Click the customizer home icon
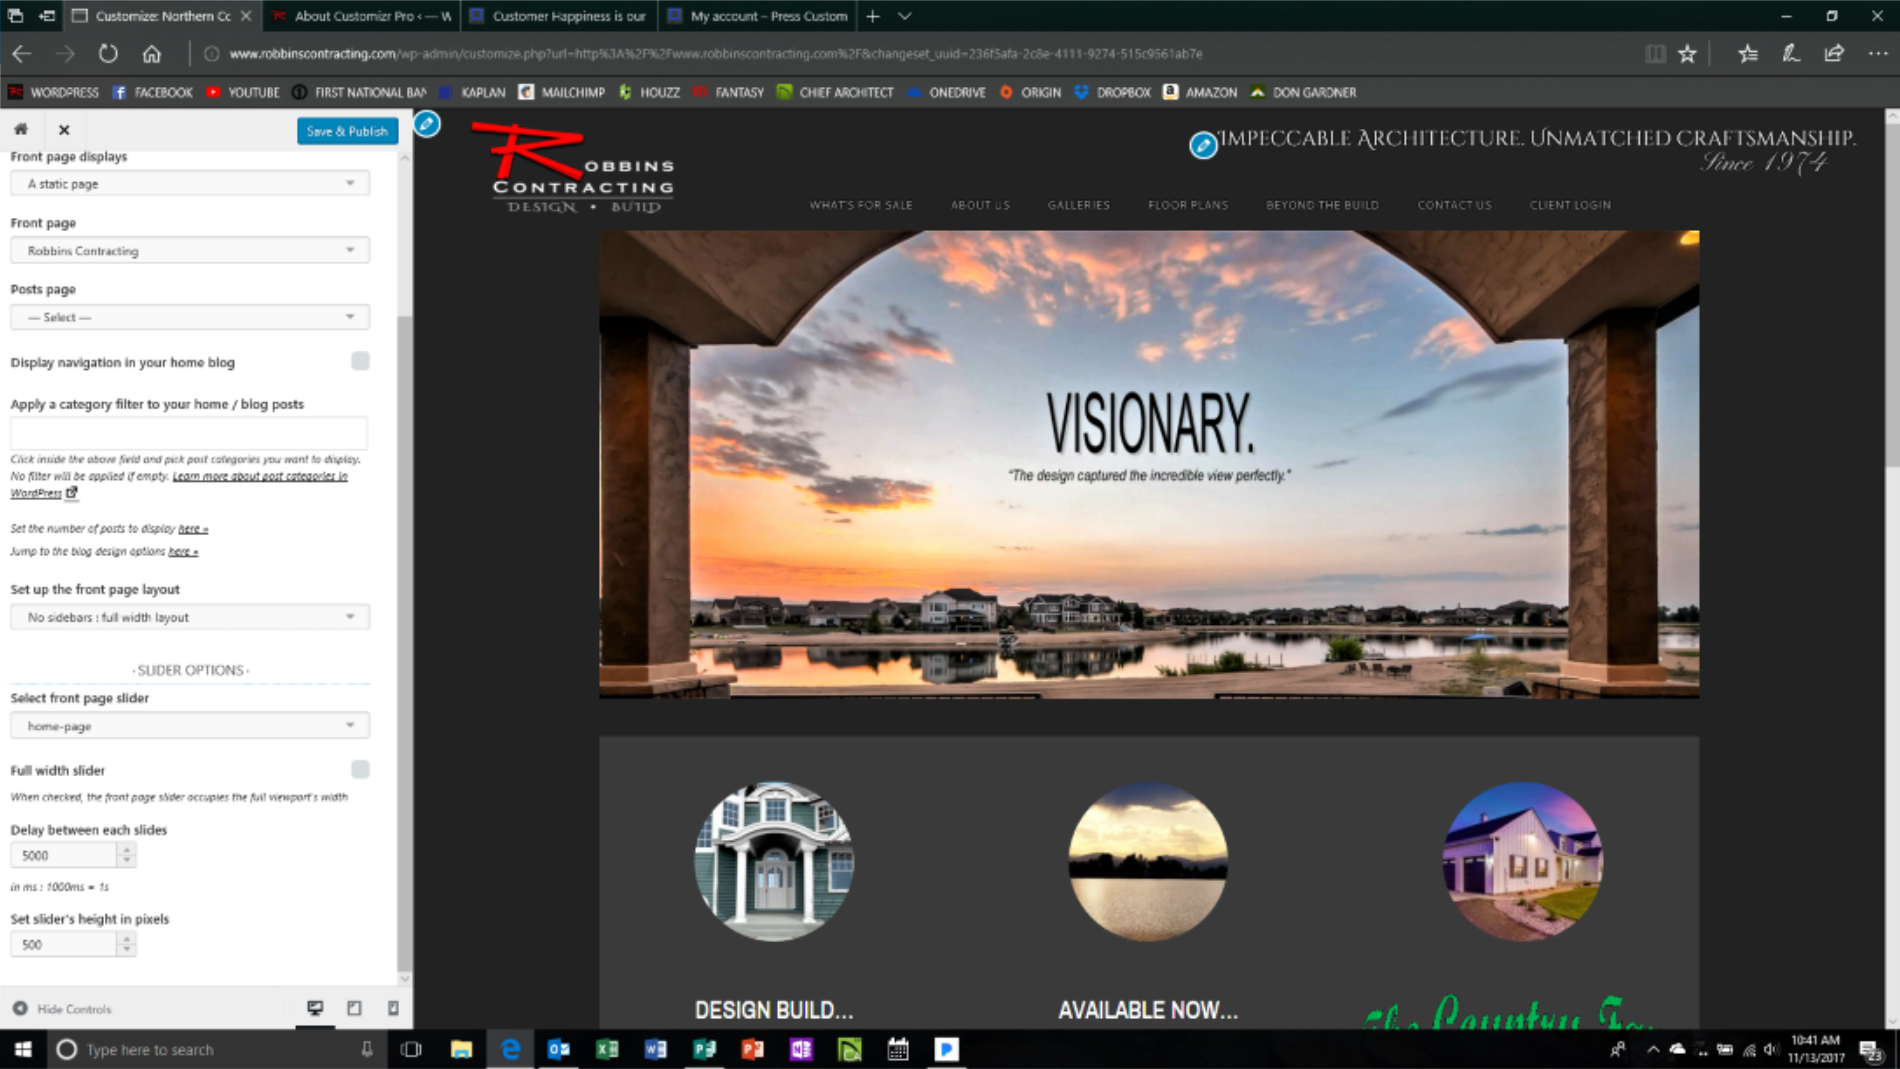The width and height of the screenshot is (1900, 1069). click(x=21, y=129)
